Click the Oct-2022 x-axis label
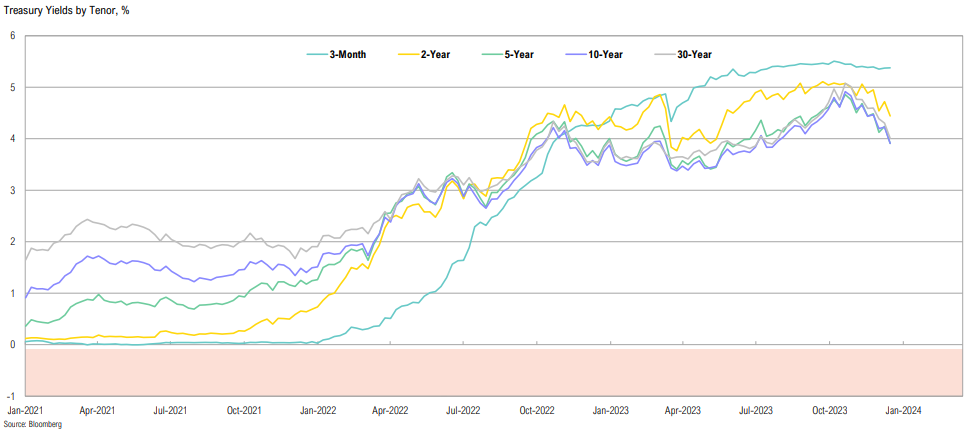Screen dimensions: 970x431 coord(537,410)
